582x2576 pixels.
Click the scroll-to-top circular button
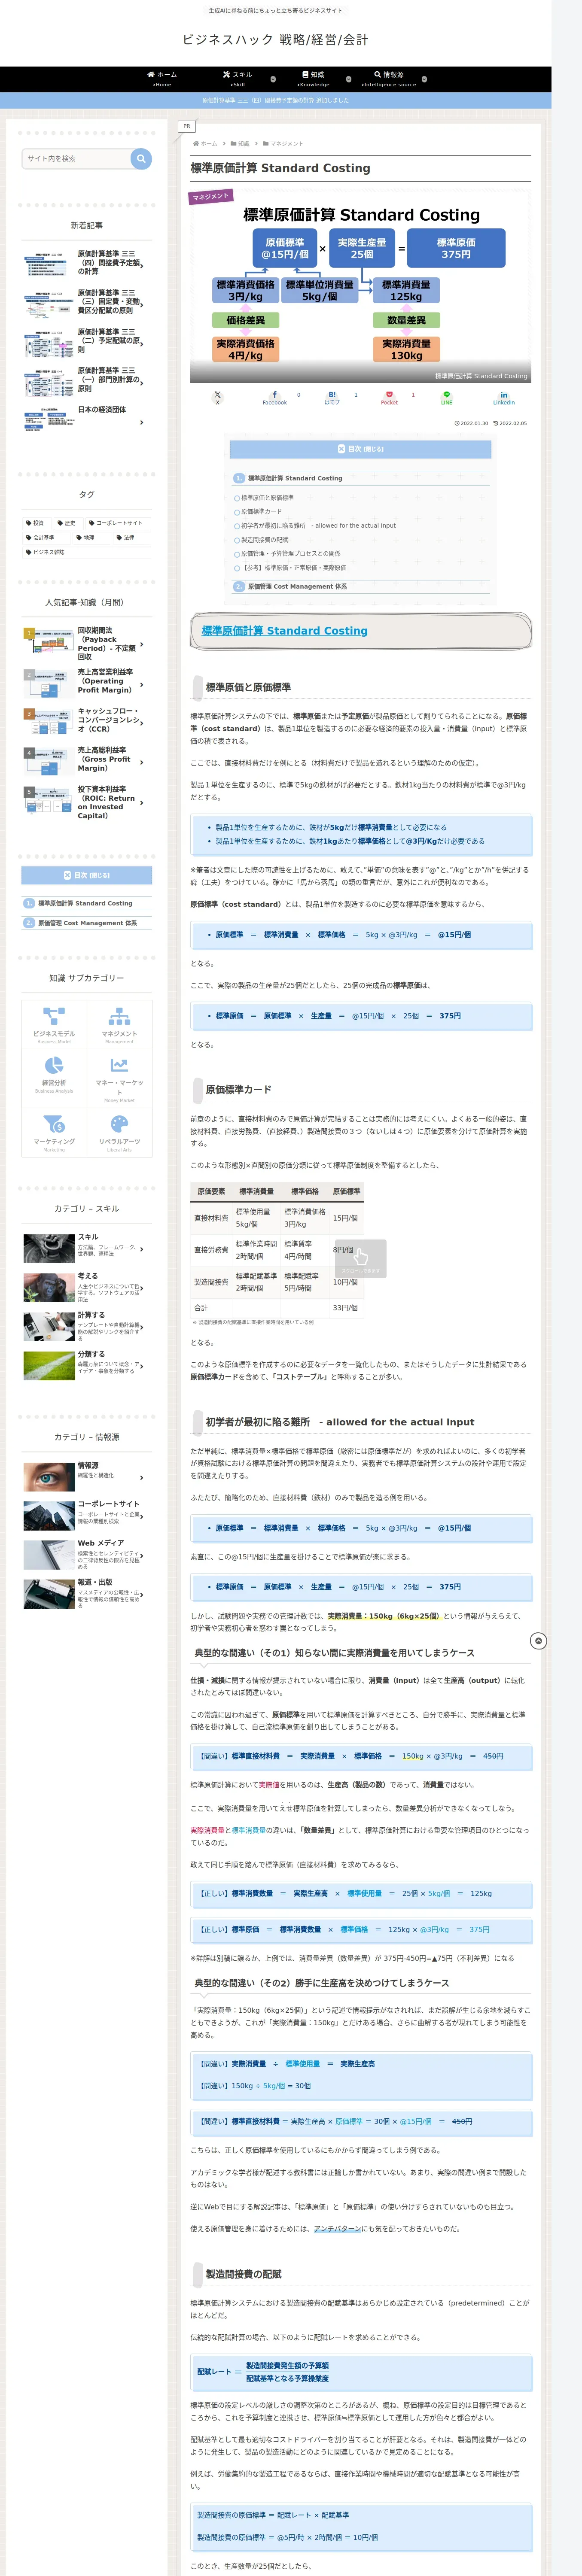538,1641
